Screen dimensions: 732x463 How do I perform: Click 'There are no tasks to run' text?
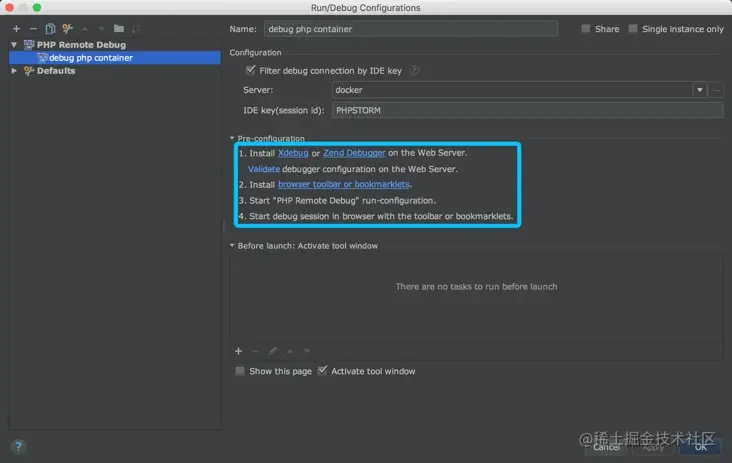point(476,287)
